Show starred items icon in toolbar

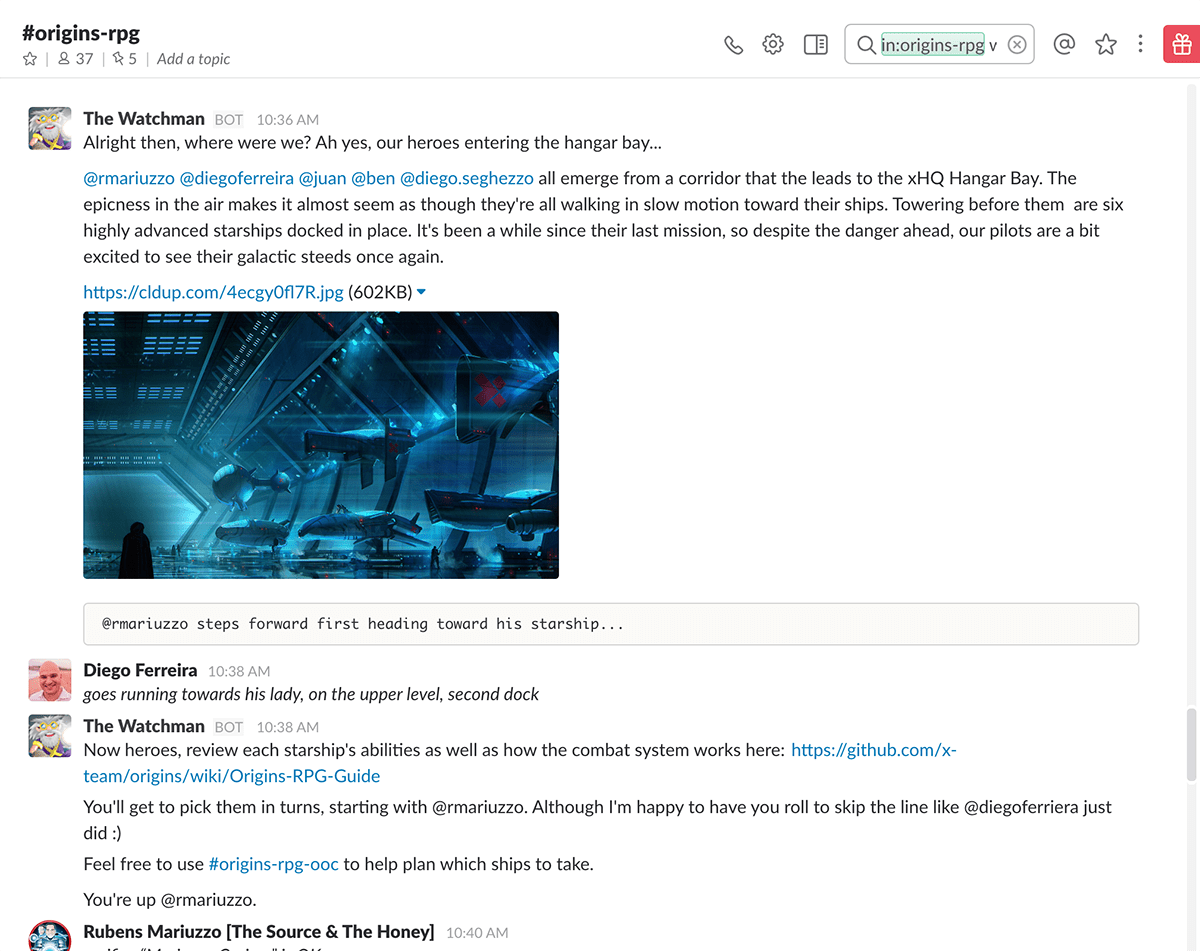click(x=1105, y=44)
